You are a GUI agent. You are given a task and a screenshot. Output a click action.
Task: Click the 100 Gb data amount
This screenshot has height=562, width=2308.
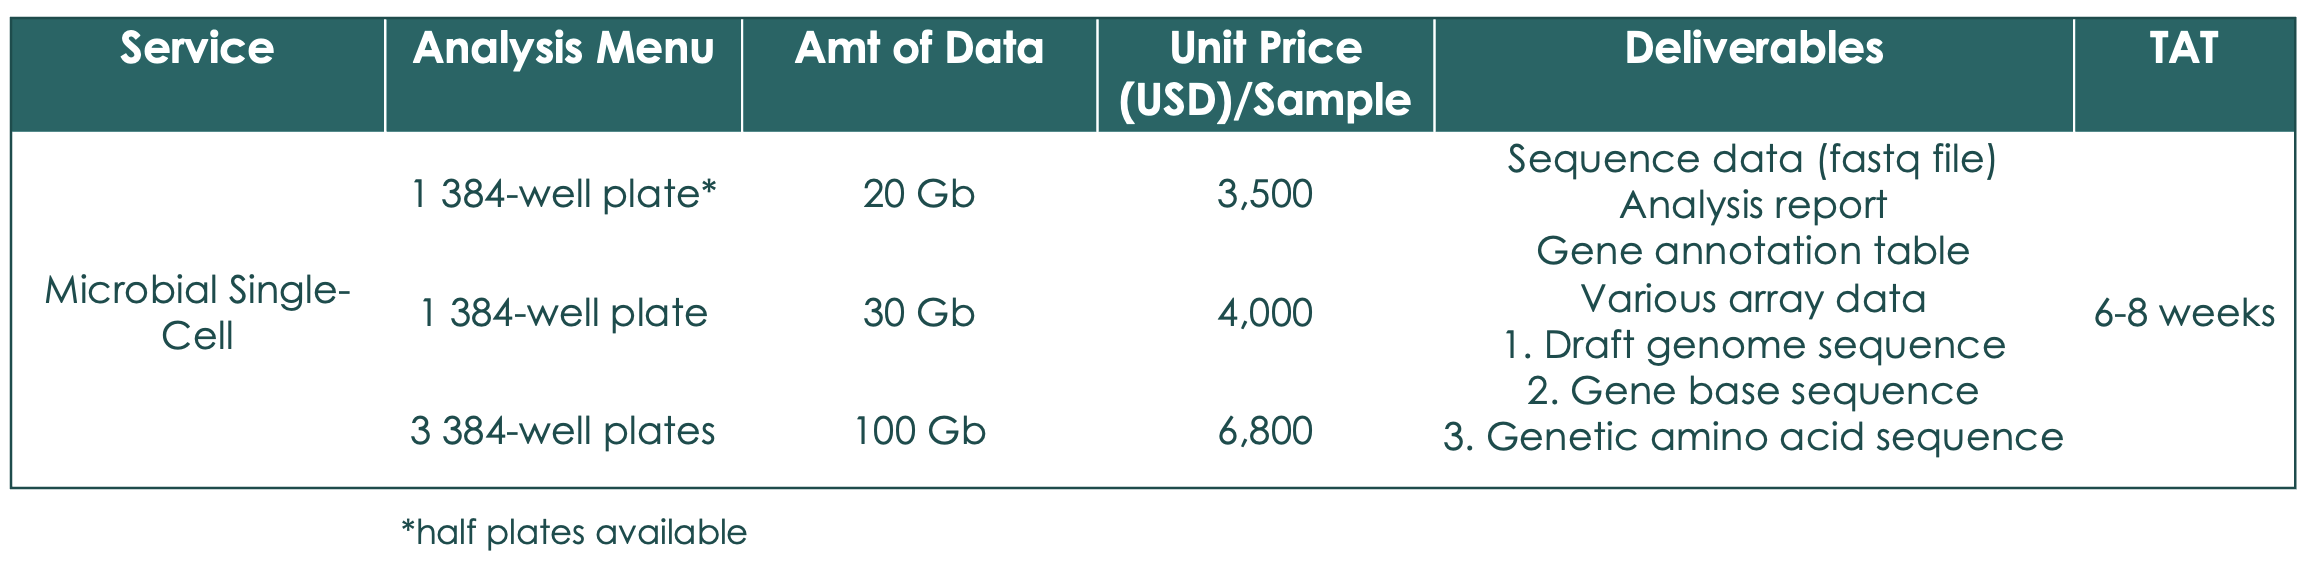pyautogui.click(x=919, y=431)
